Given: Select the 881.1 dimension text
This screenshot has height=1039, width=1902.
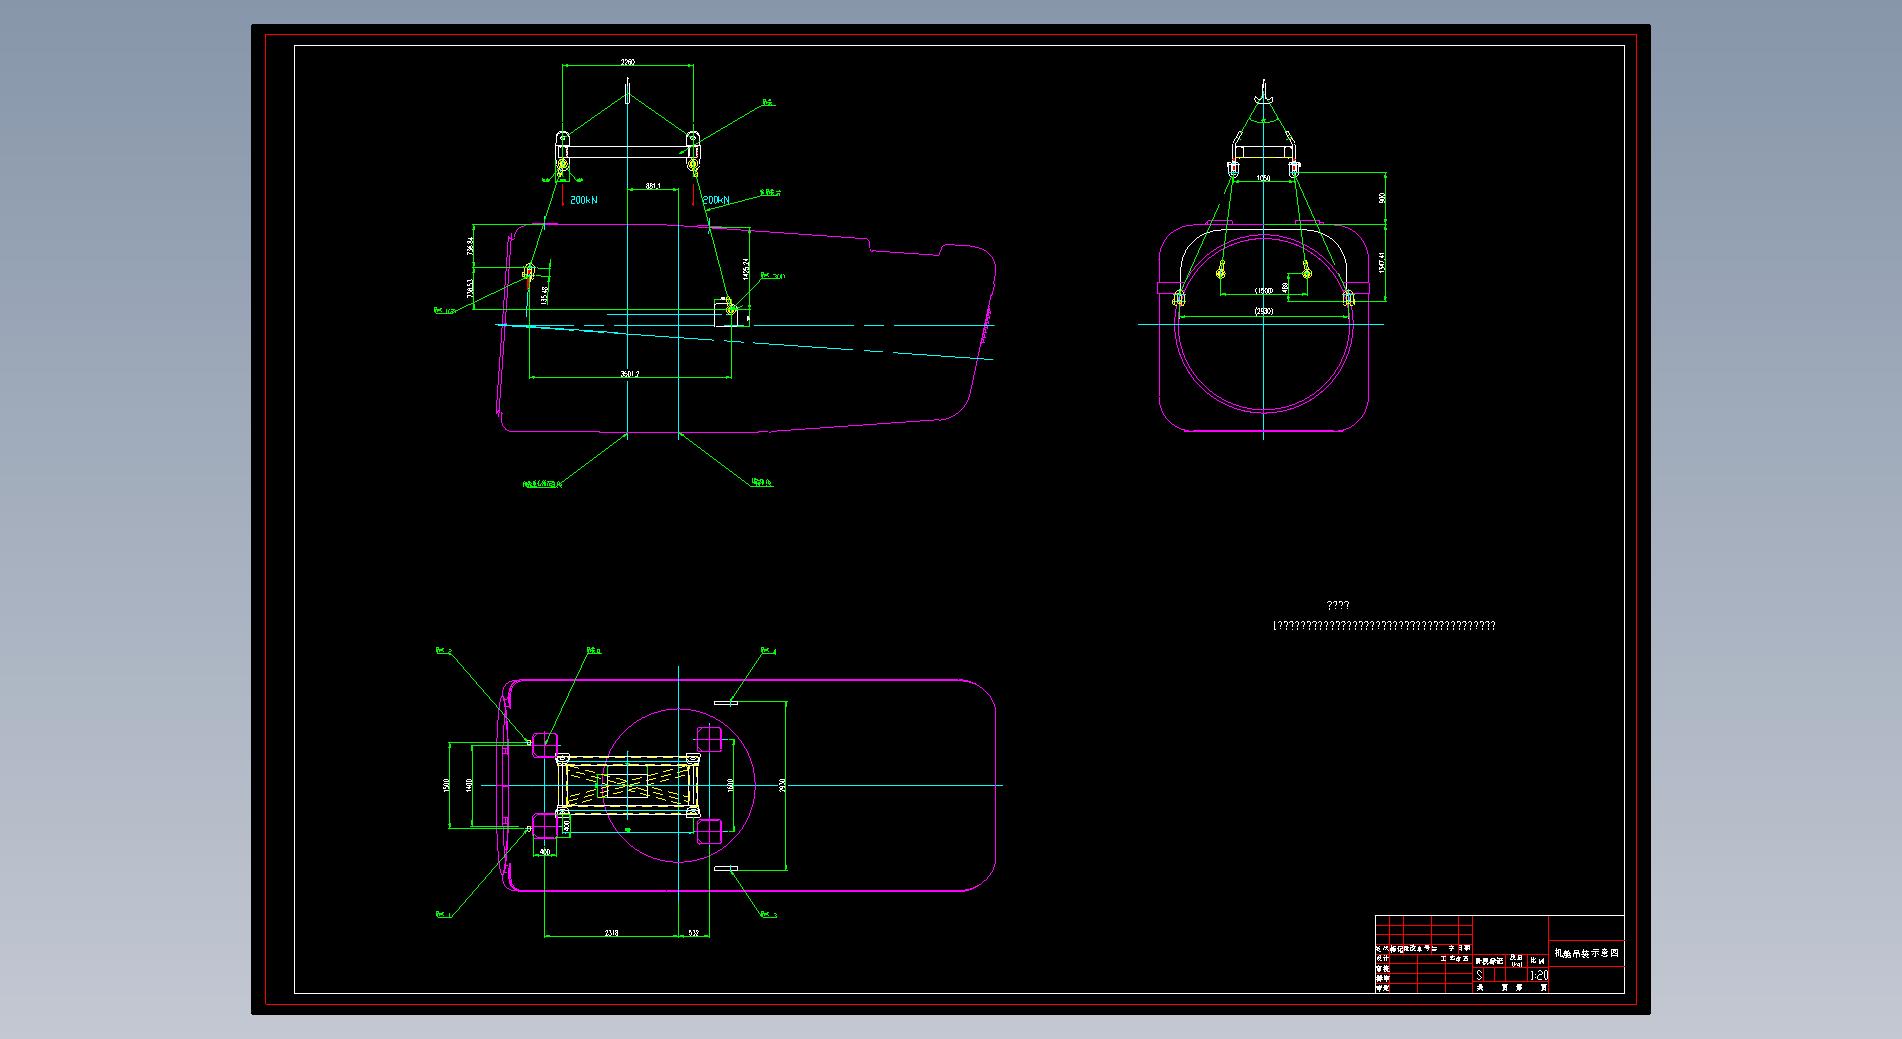Looking at the screenshot, I should click(x=653, y=186).
